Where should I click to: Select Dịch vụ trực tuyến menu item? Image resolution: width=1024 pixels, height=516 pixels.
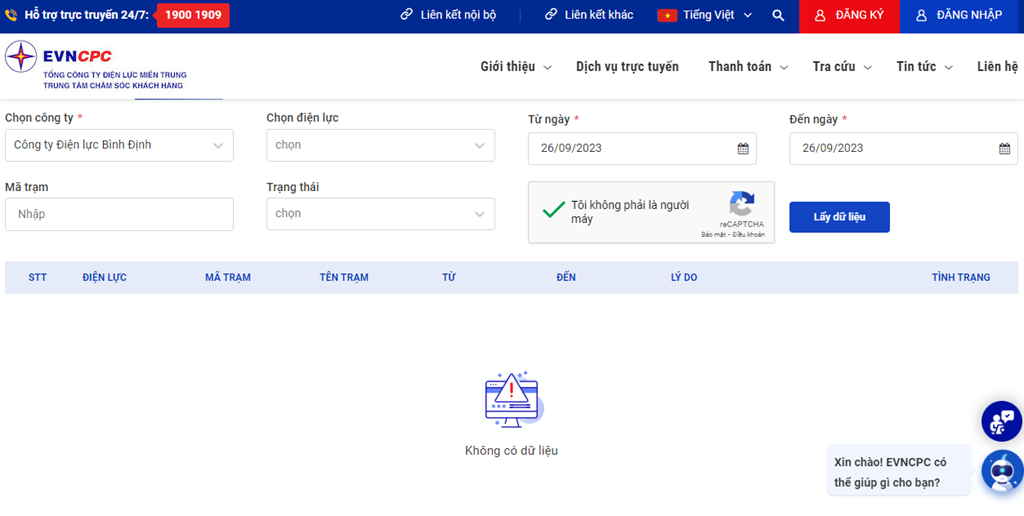pos(627,67)
